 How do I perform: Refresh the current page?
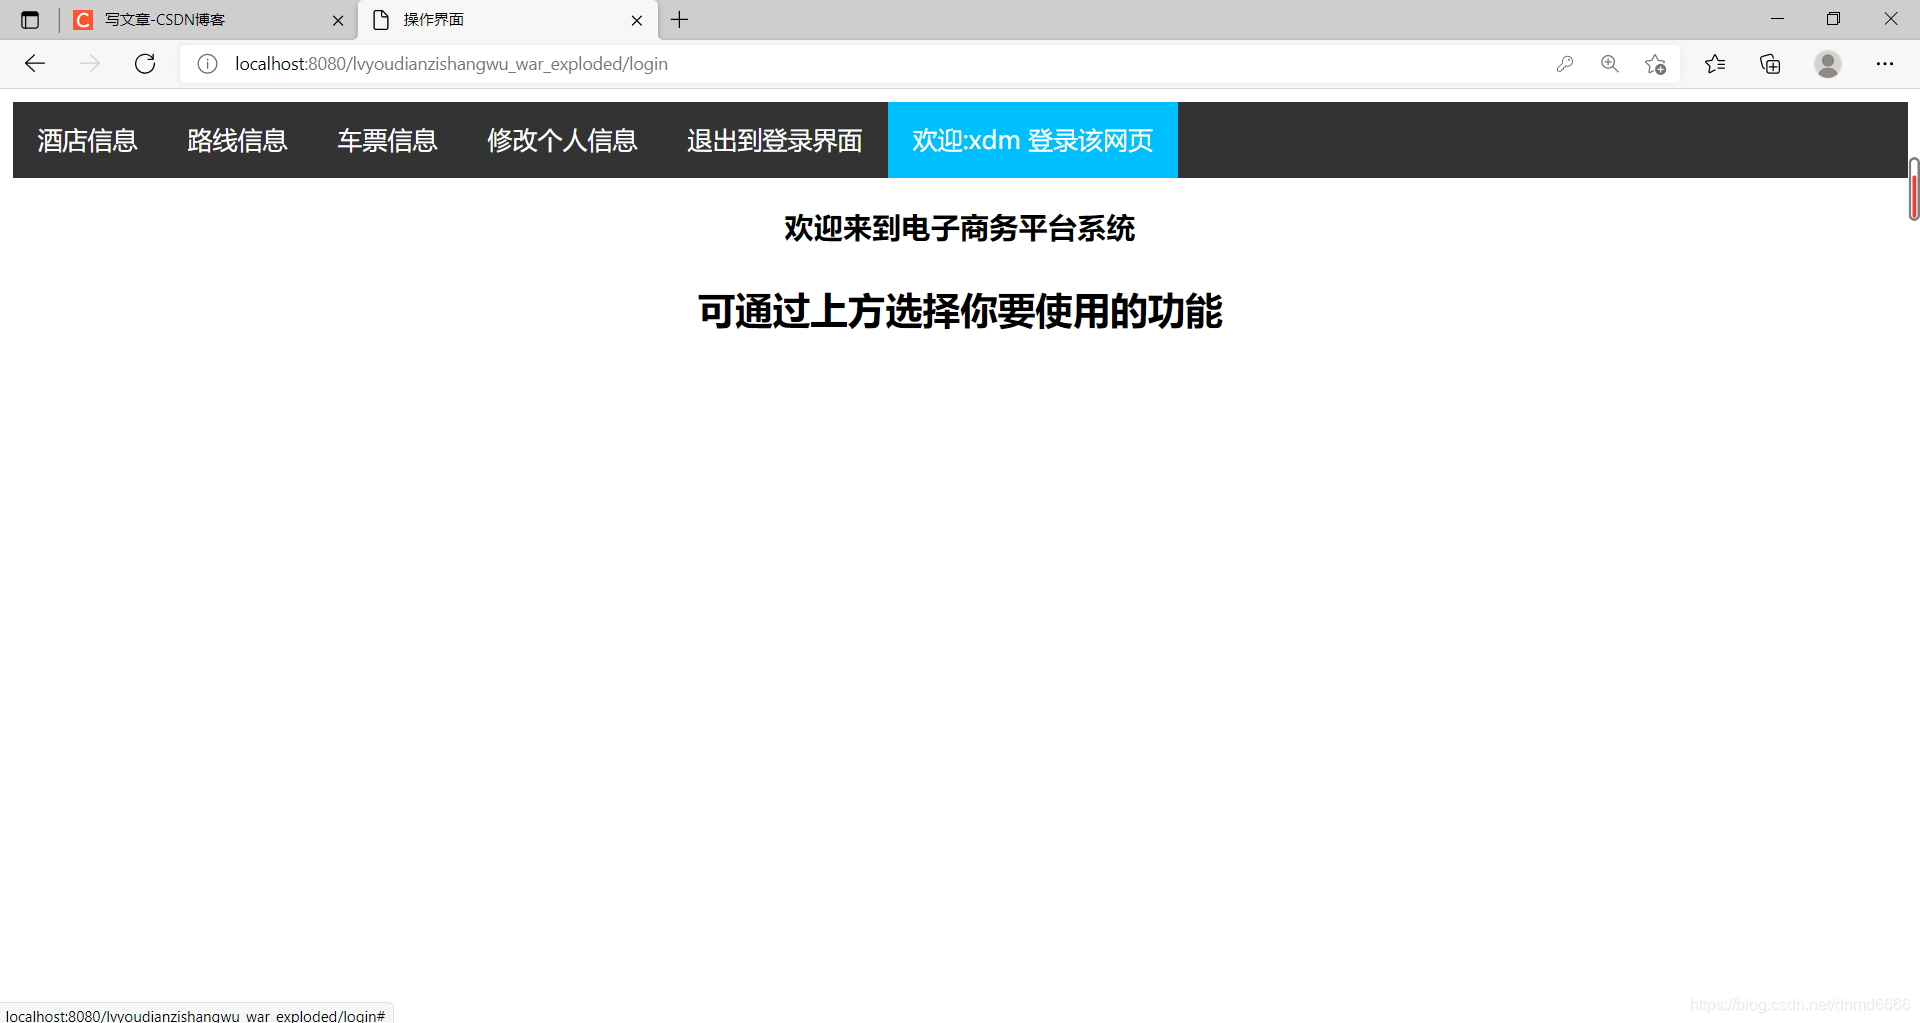tap(144, 63)
